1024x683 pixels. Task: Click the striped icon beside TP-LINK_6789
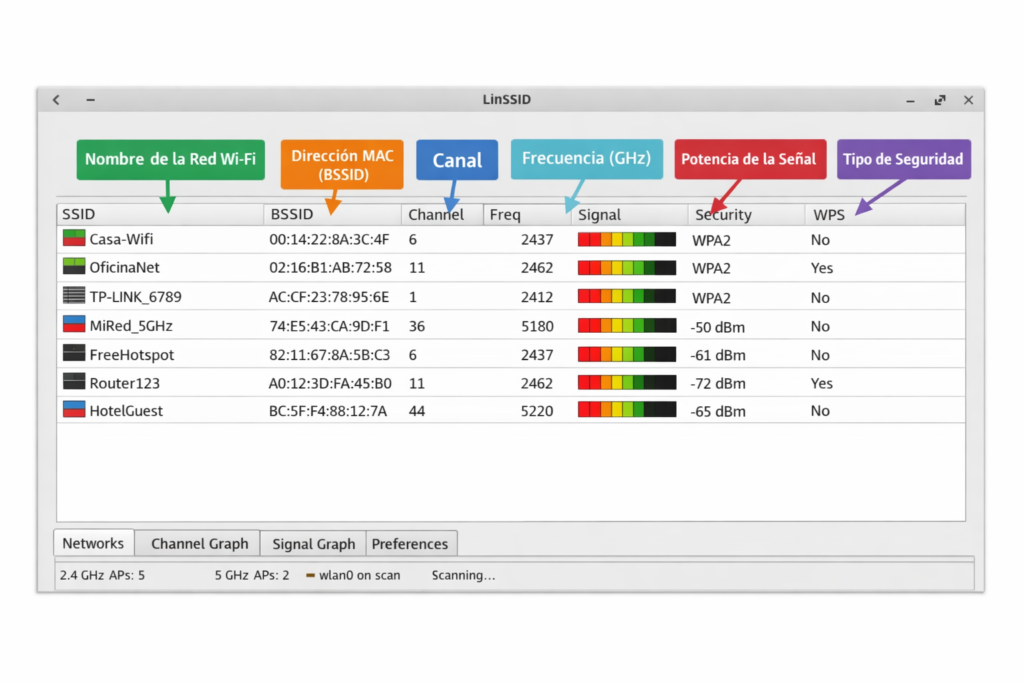[73, 295]
